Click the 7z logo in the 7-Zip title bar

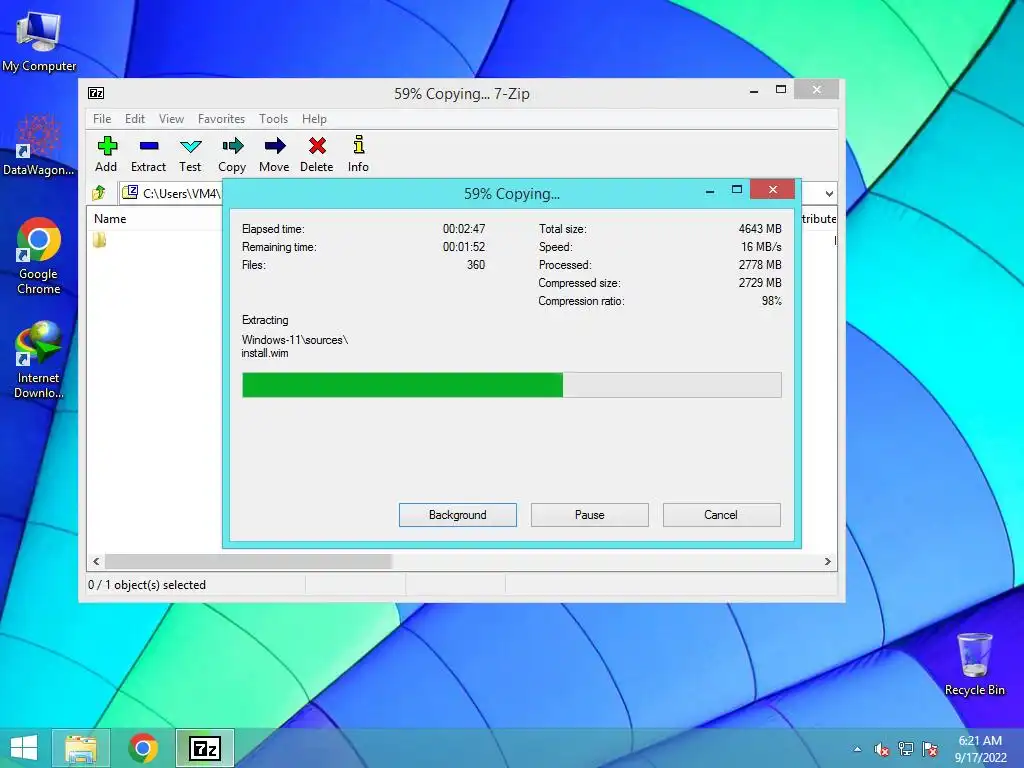click(96, 93)
